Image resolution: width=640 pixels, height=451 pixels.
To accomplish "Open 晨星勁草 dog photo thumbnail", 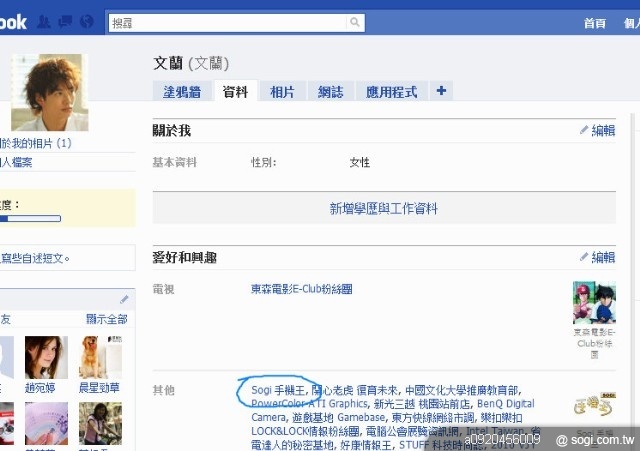I will (100, 357).
